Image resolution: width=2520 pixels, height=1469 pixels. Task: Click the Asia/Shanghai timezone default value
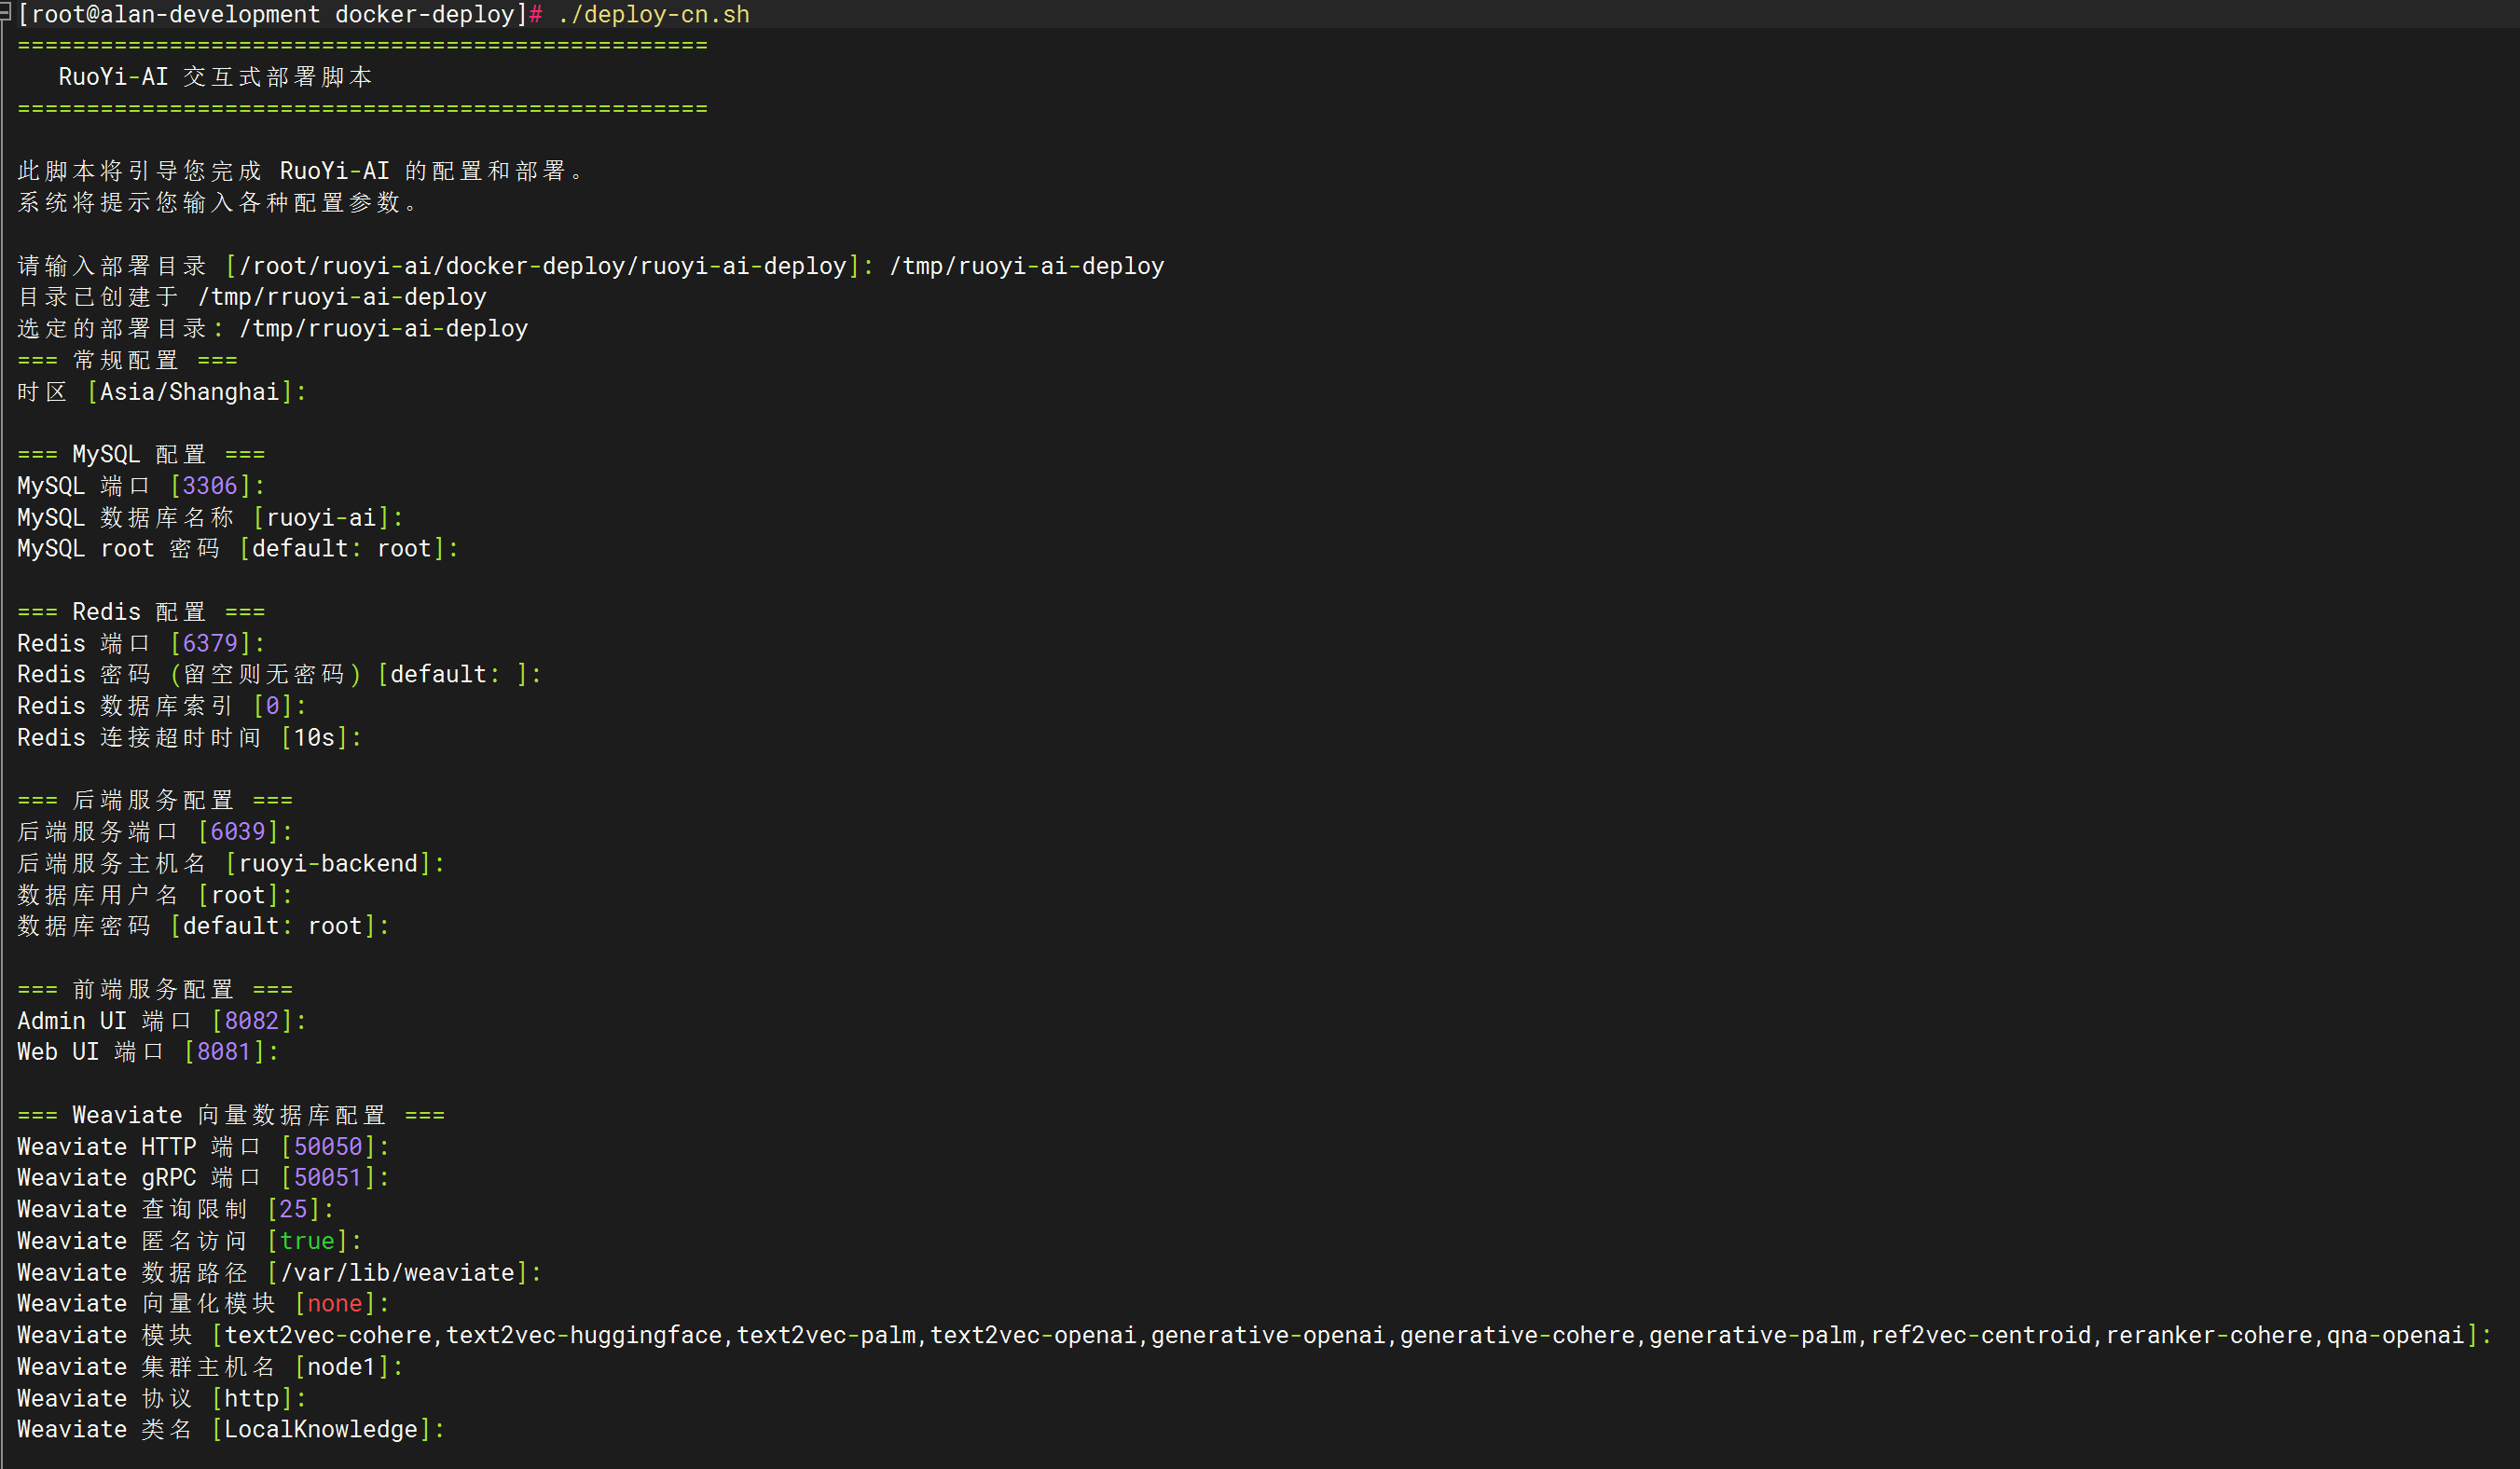(x=189, y=392)
